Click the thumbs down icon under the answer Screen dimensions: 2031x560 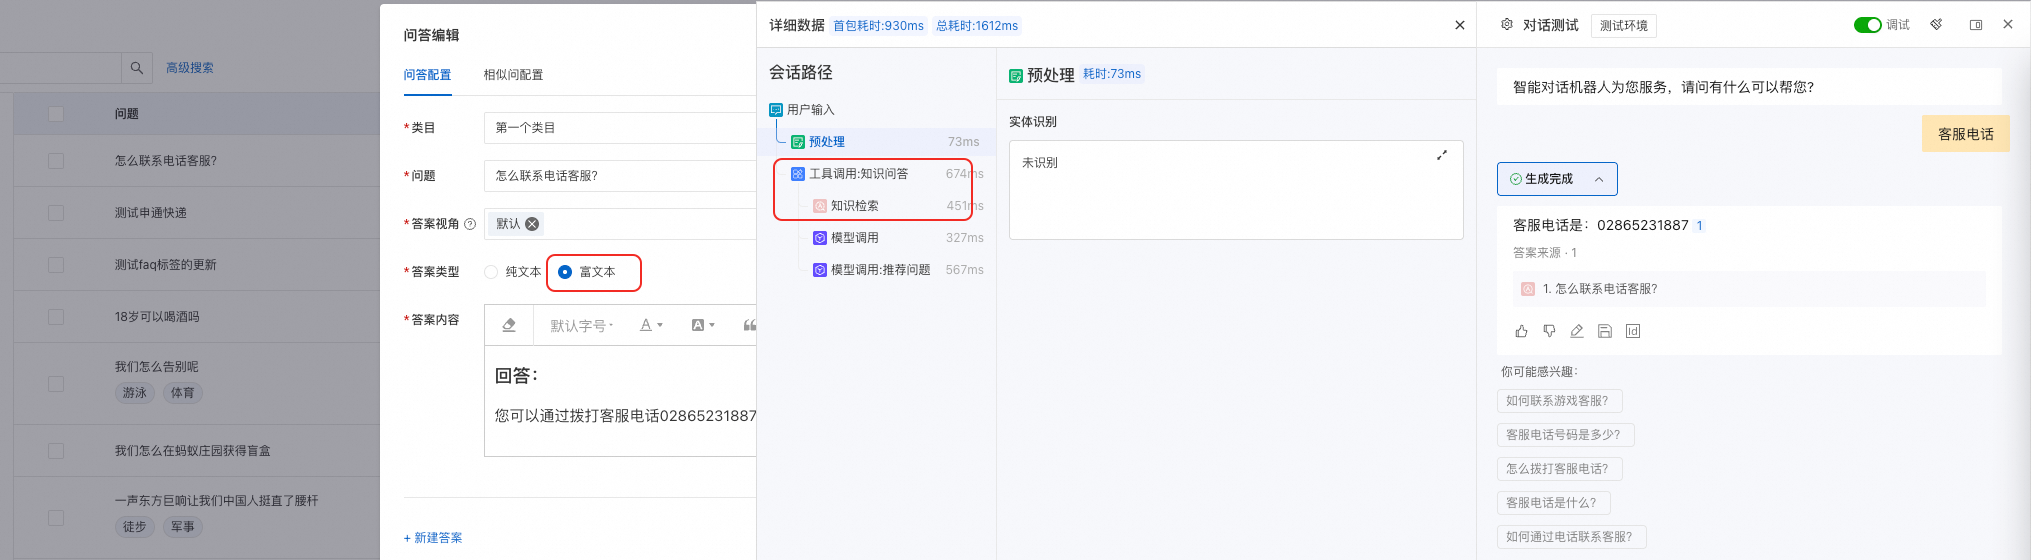(x=1549, y=331)
